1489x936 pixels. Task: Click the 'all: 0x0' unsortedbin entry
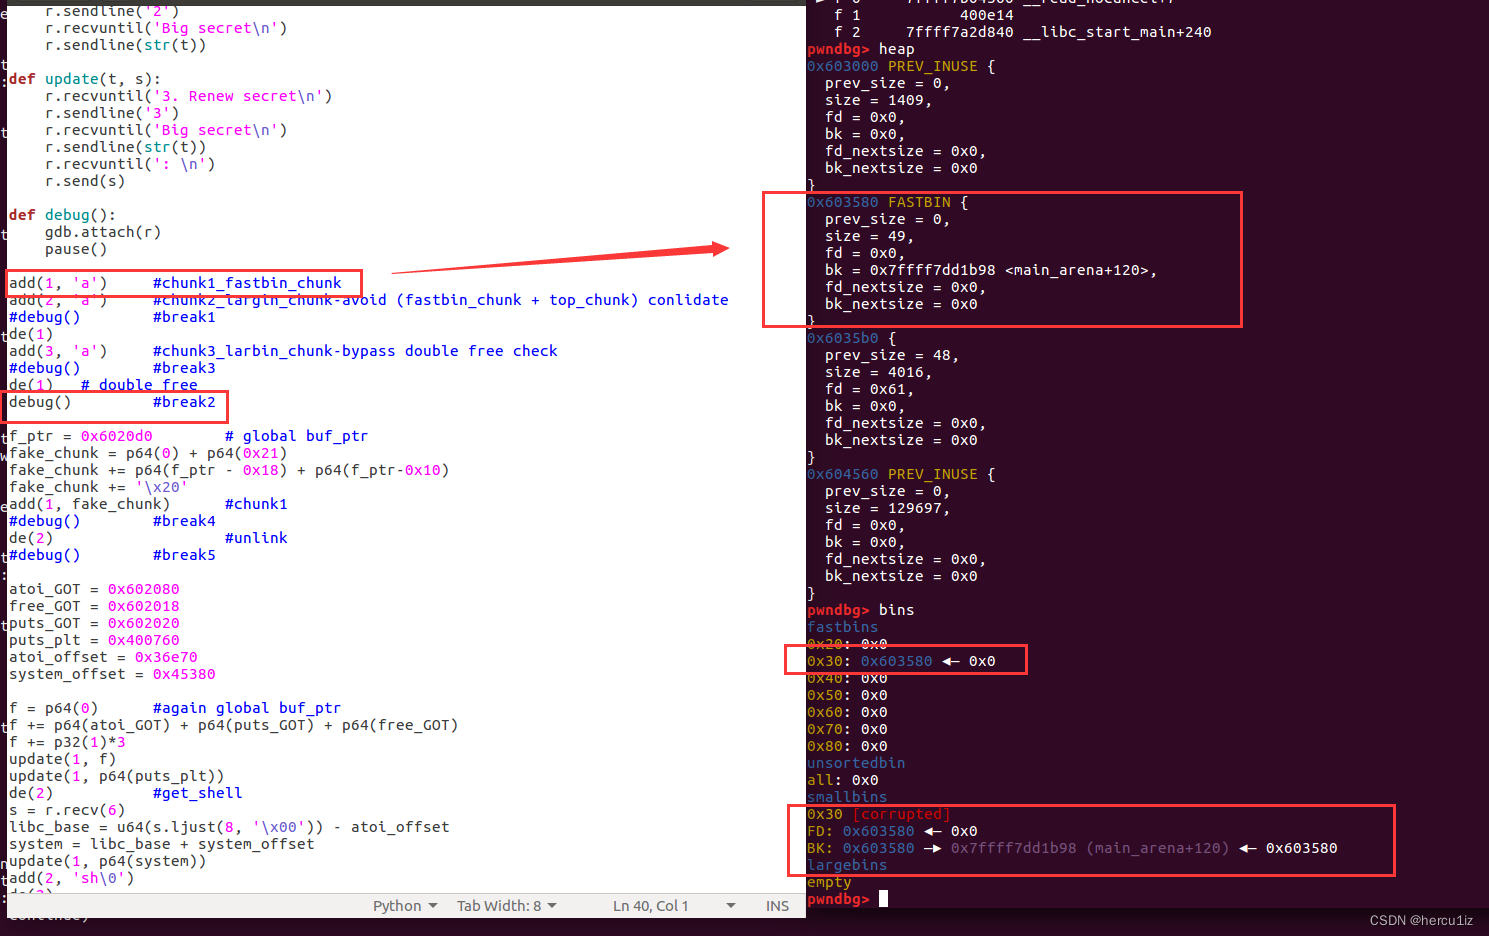point(843,780)
